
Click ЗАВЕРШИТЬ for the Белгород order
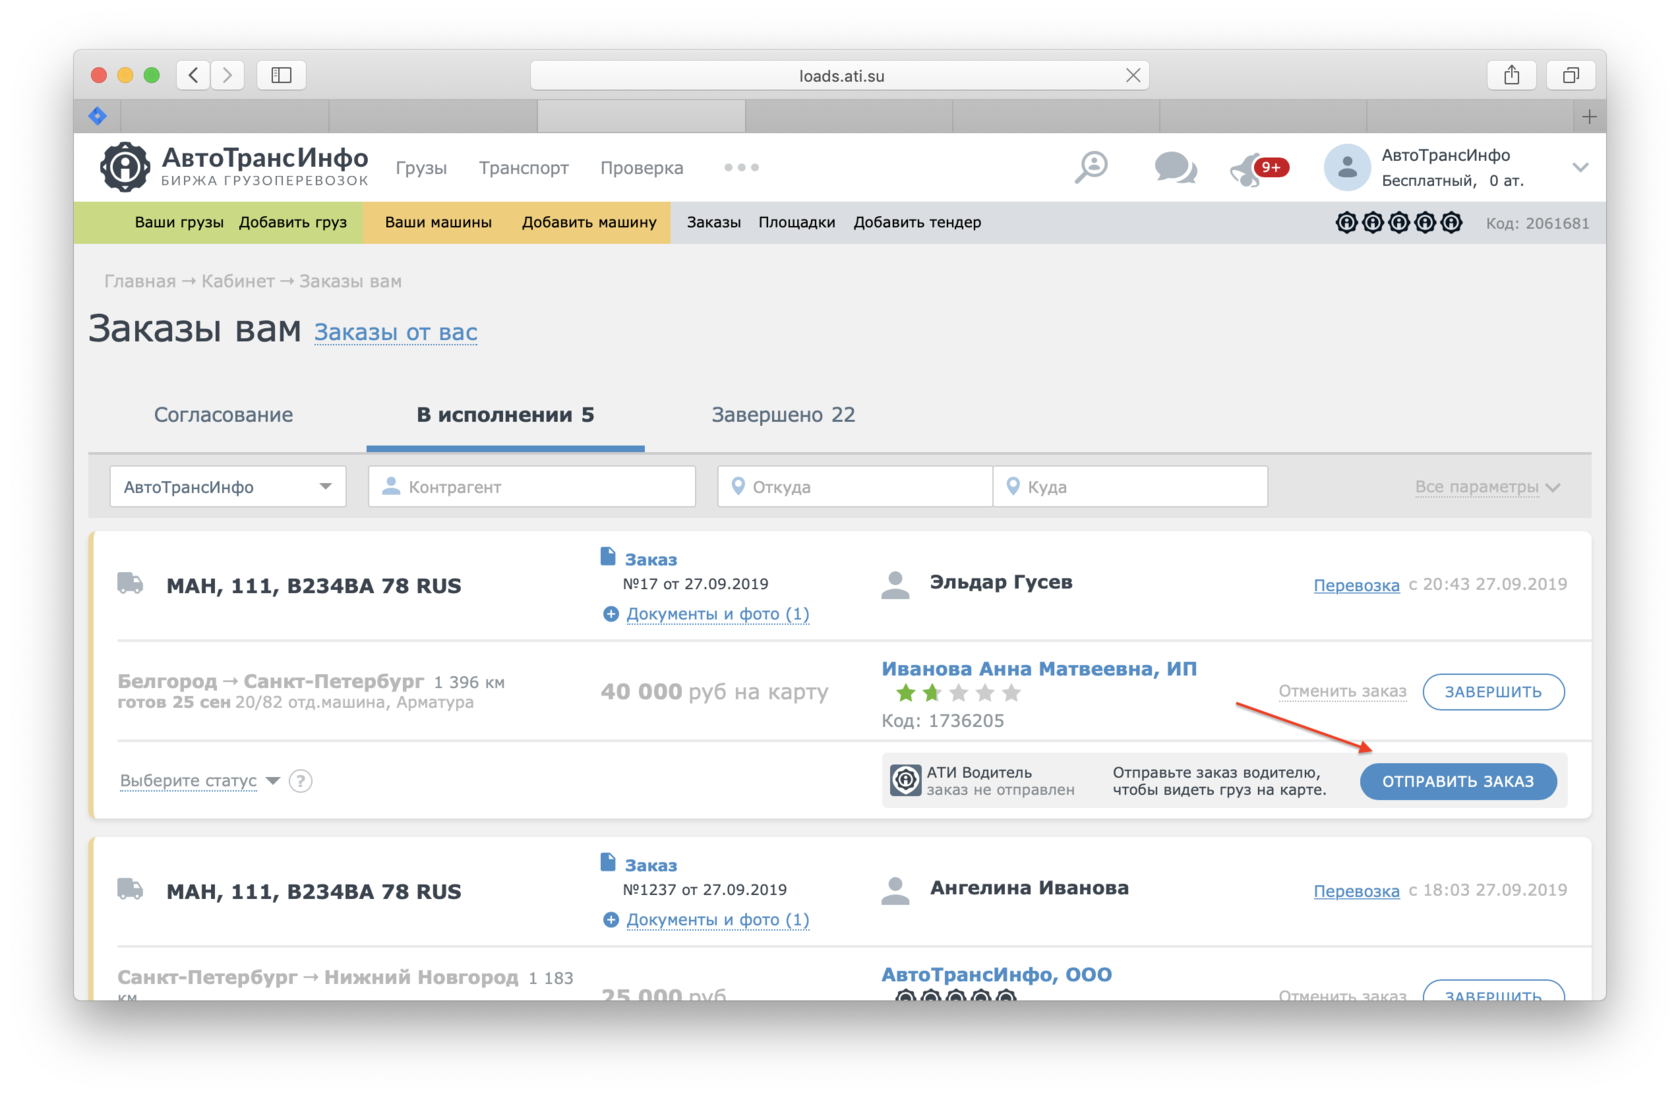1493,692
